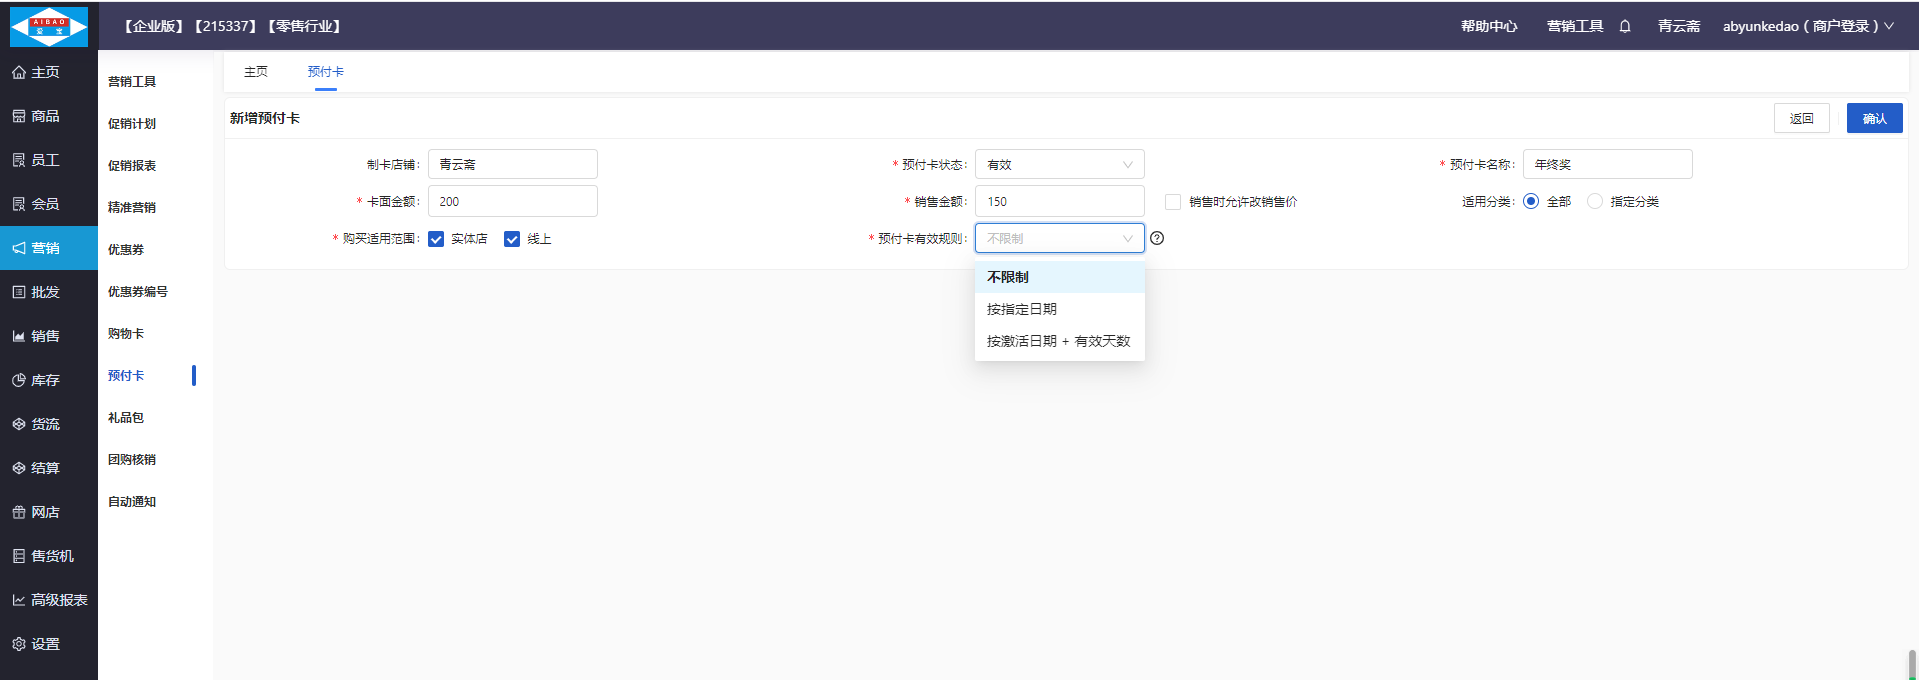The width and height of the screenshot is (1919, 680).
Task: Open 优惠券 in the marketing submenu
Action: tap(126, 250)
